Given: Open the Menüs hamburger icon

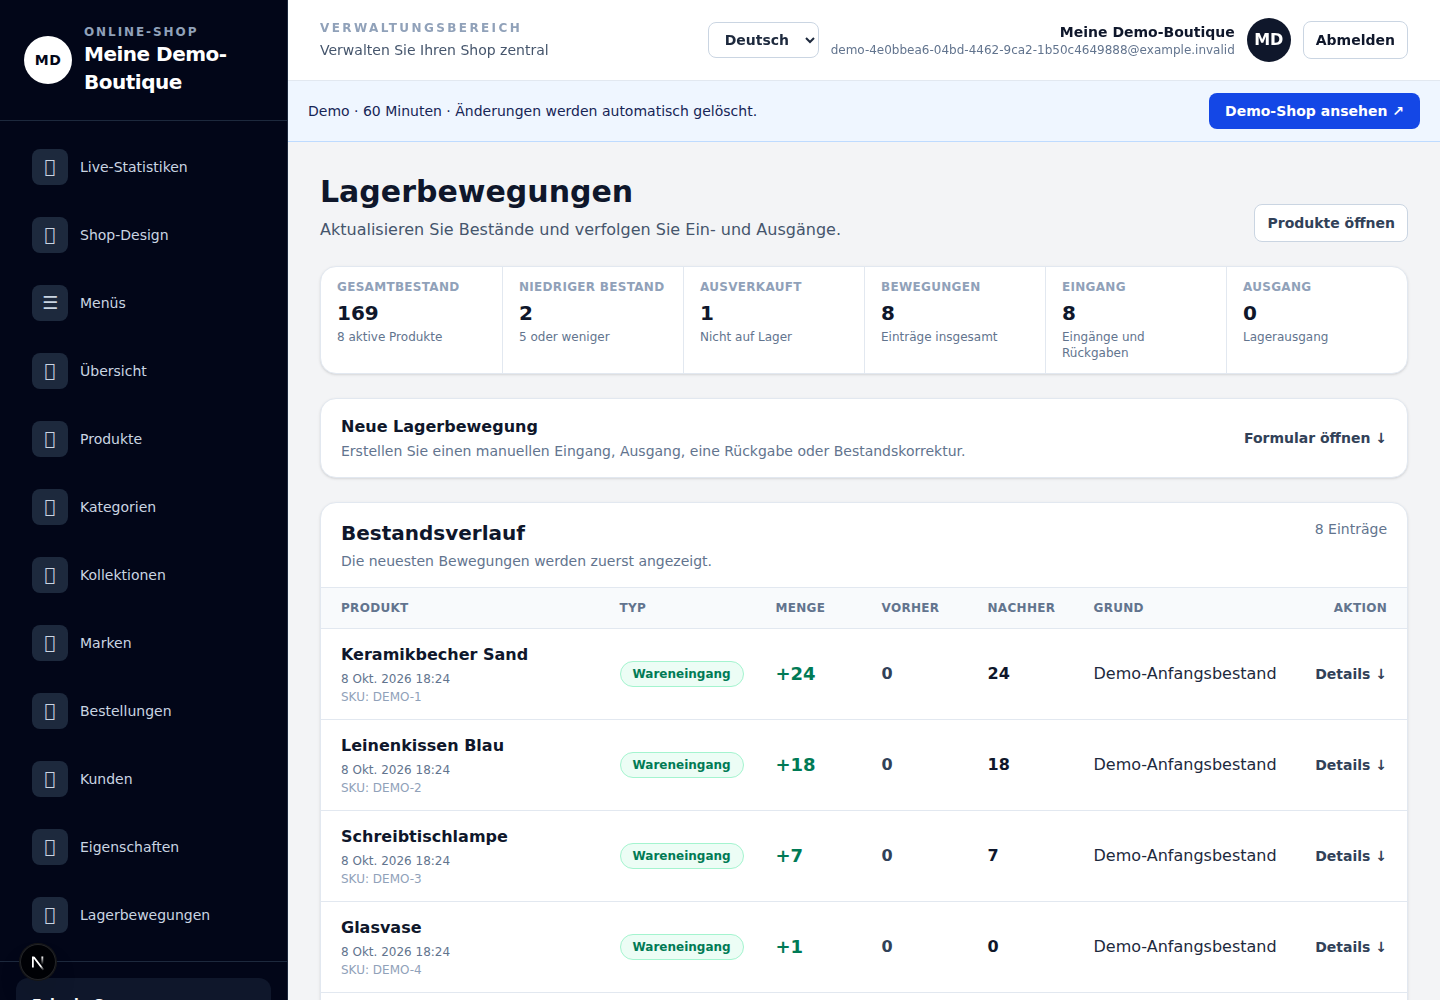Looking at the screenshot, I should point(50,303).
